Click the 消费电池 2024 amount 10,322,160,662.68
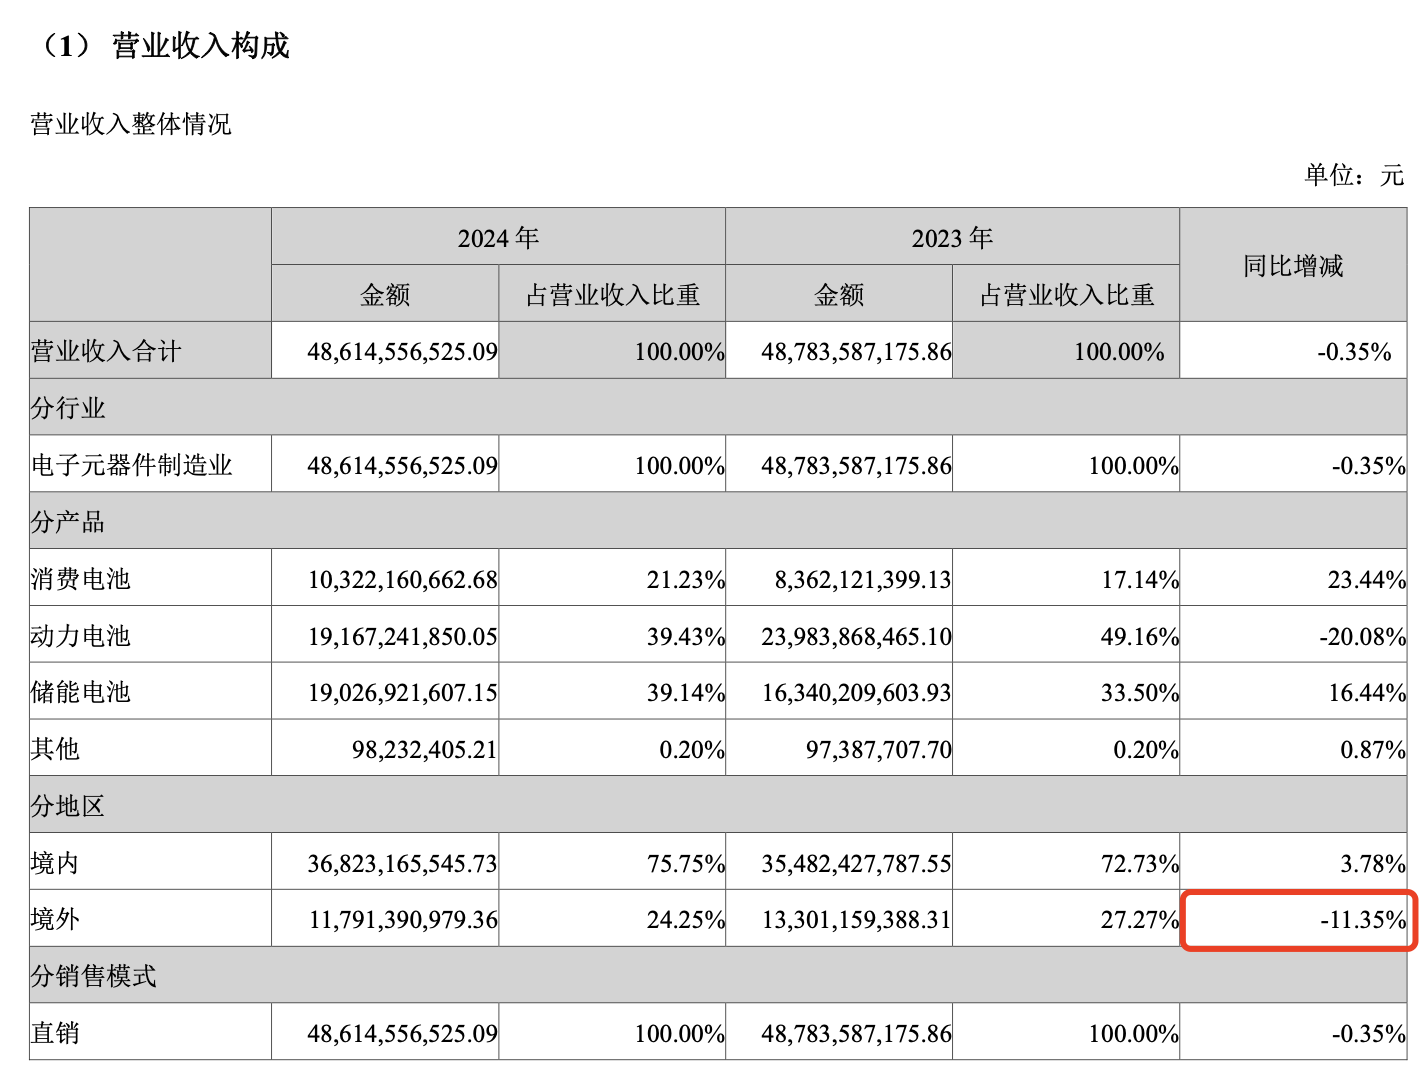Viewport: 1428px width, 1078px height. pos(402,580)
